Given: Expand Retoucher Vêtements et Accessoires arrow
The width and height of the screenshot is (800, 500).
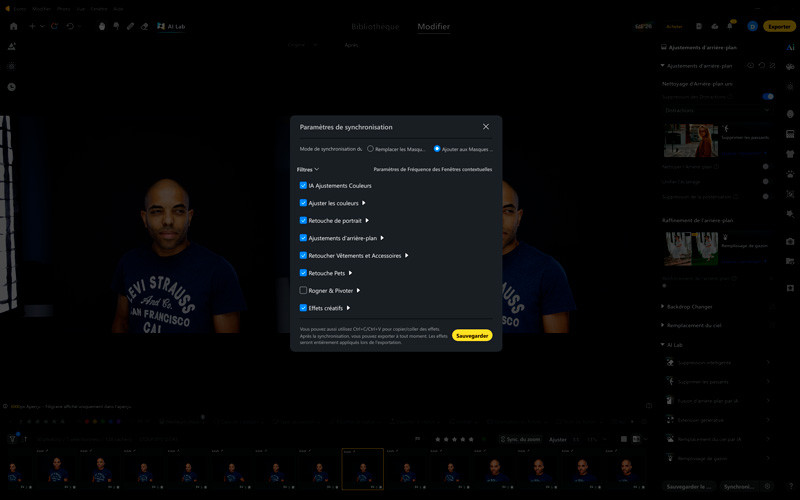Looking at the screenshot, I should [x=407, y=255].
